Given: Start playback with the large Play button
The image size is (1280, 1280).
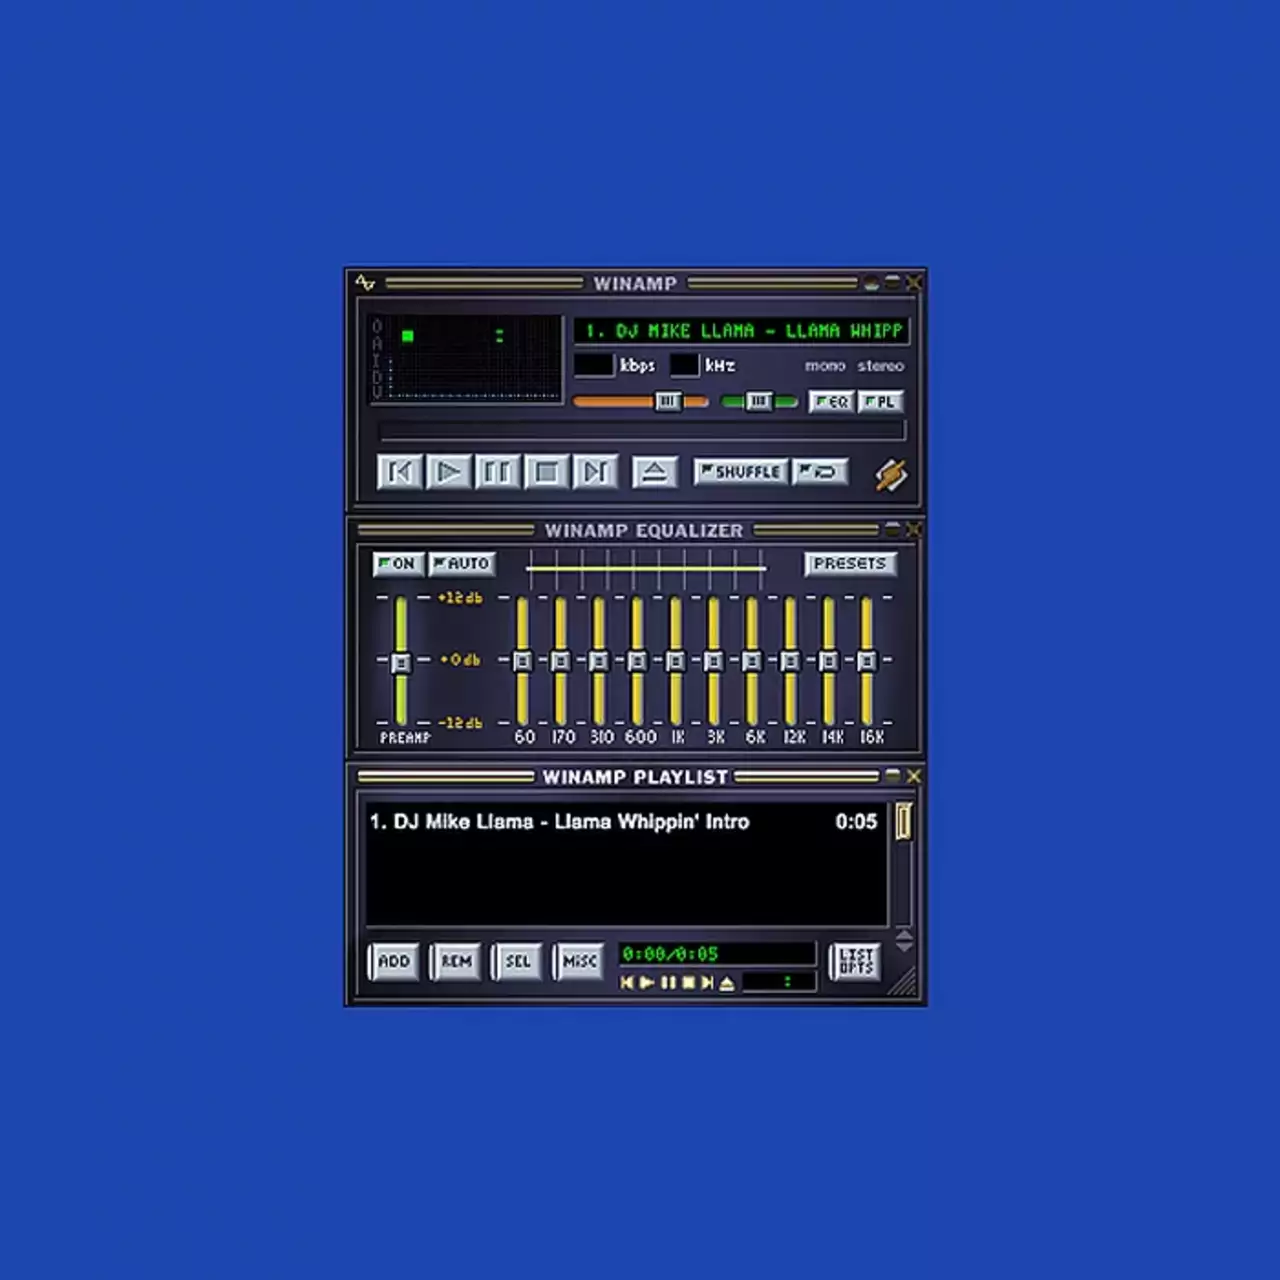Looking at the screenshot, I should tap(448, 472).
